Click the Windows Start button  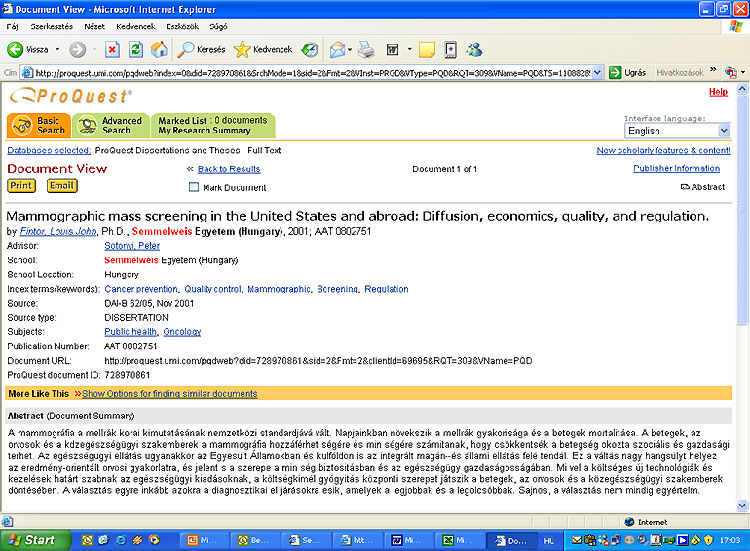35,540
